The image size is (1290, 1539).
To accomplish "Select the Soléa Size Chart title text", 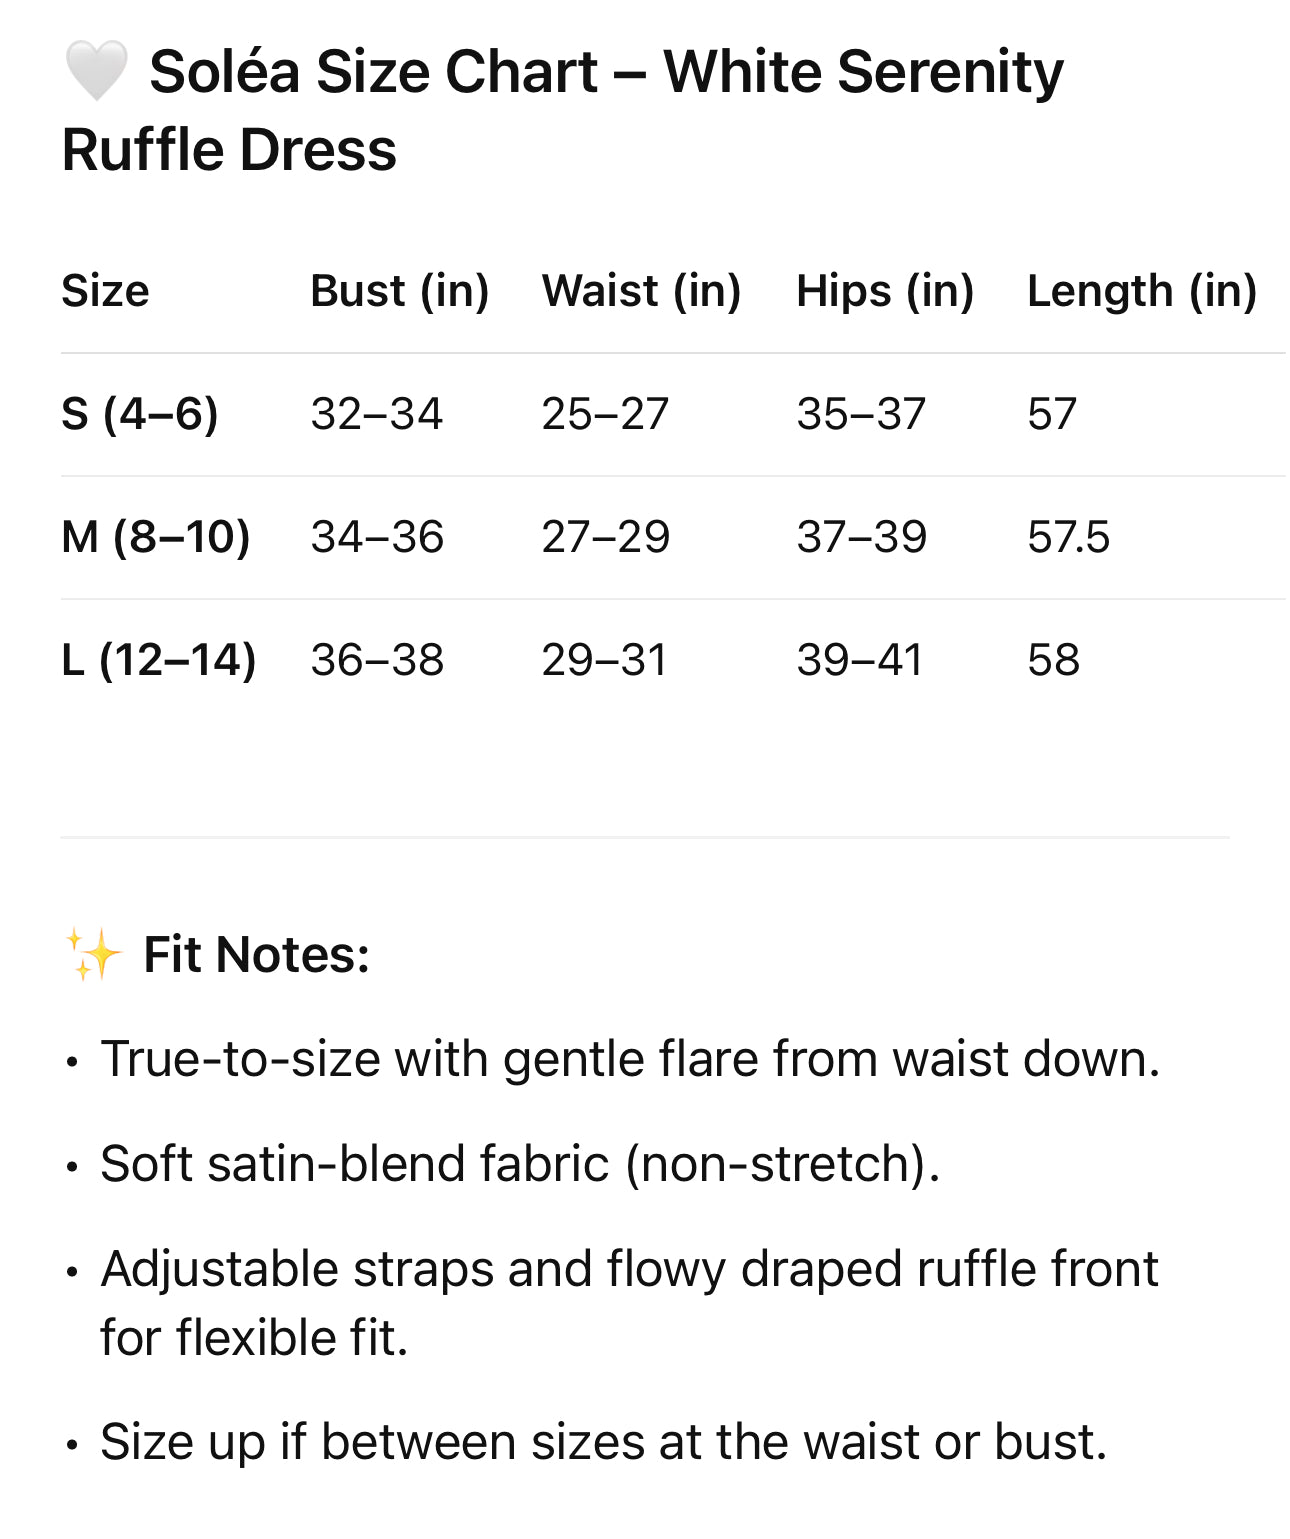I will tap(562, 110).
